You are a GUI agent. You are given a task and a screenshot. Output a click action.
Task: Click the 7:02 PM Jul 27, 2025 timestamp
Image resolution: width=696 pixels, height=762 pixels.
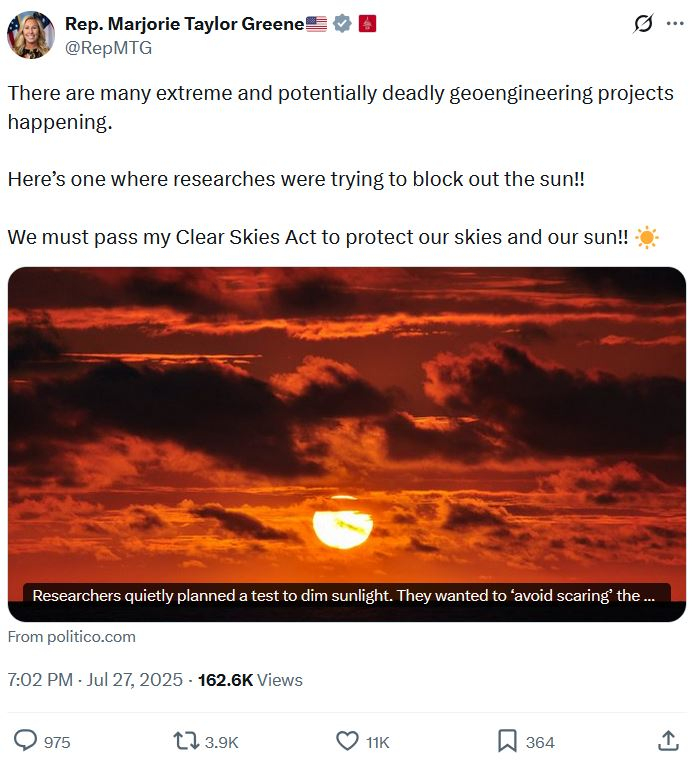click(x=95, y=680)
